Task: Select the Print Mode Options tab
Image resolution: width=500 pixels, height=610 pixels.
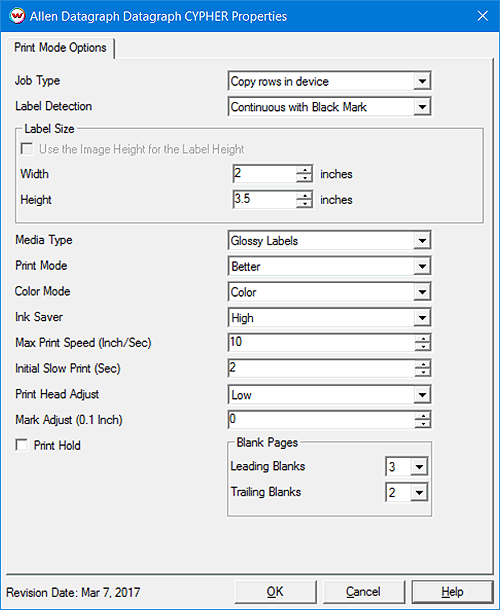Action: (x=60, y=48)
